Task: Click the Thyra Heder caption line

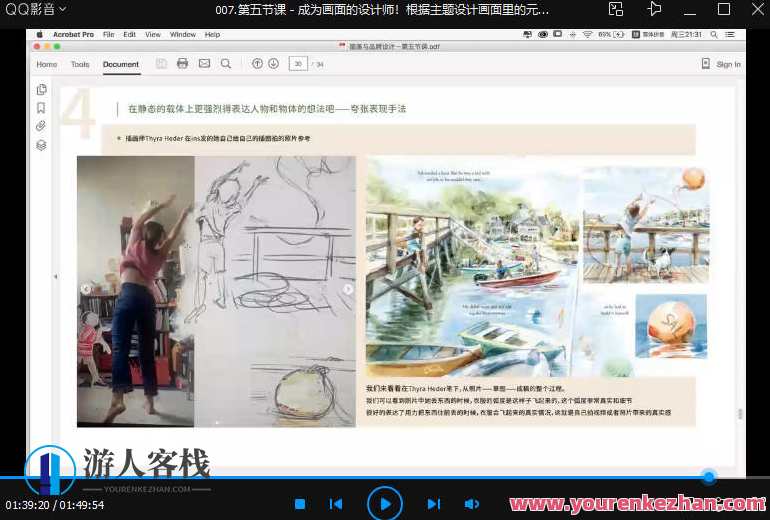Action: click(218, 139)
